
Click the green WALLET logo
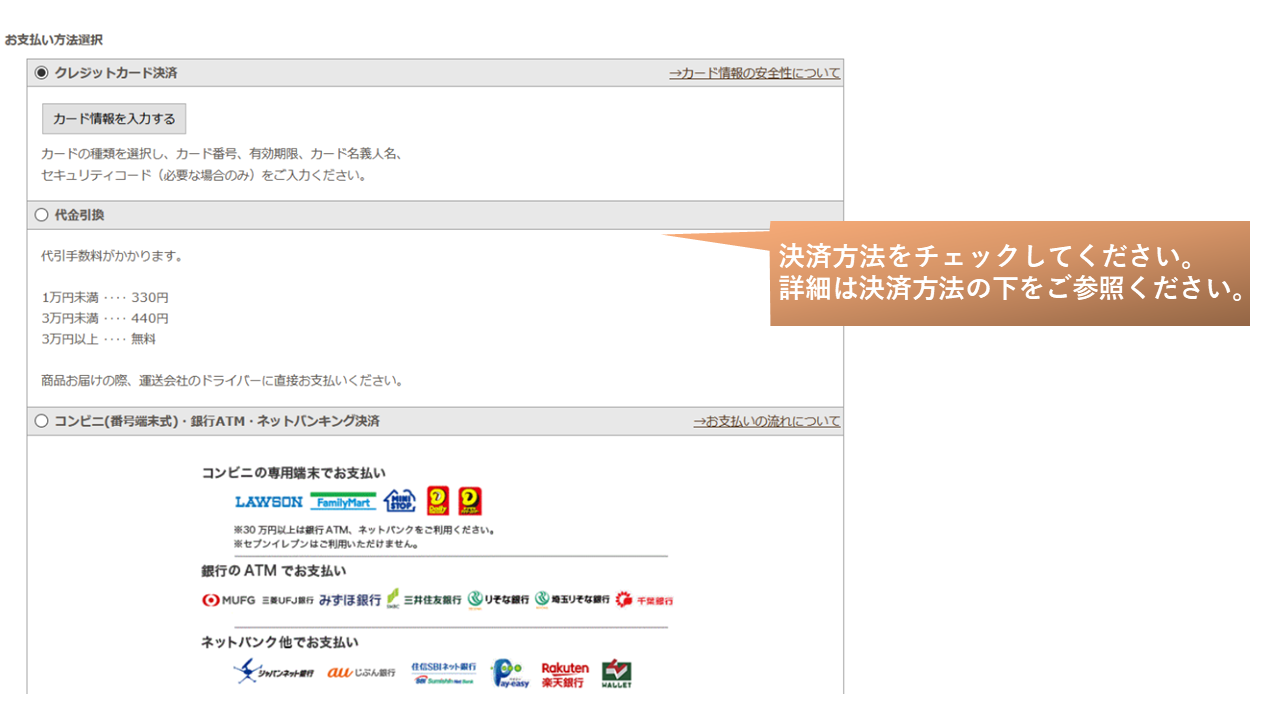[x=616, y=673]
